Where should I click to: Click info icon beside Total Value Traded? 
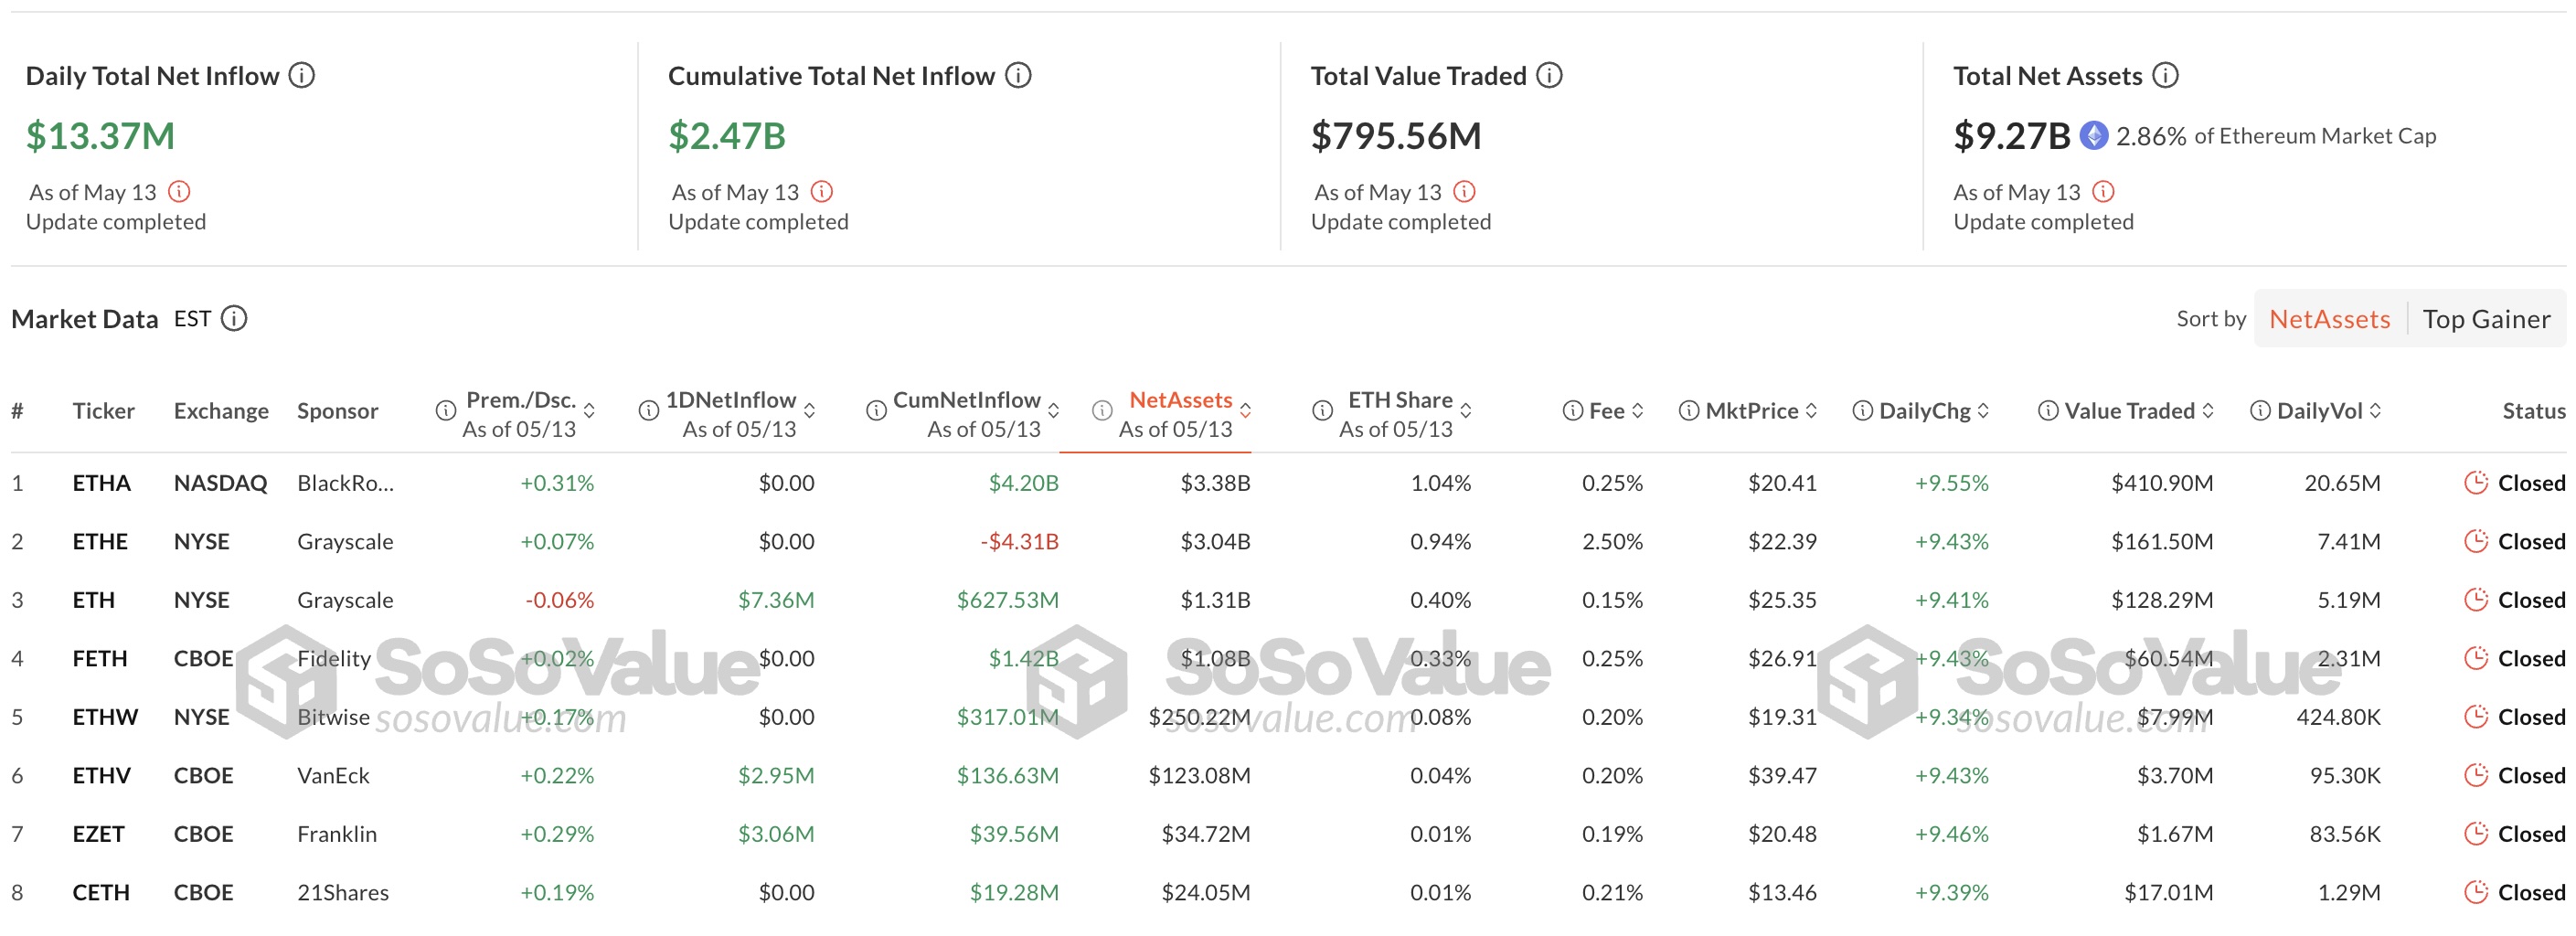pos(1549,75)
